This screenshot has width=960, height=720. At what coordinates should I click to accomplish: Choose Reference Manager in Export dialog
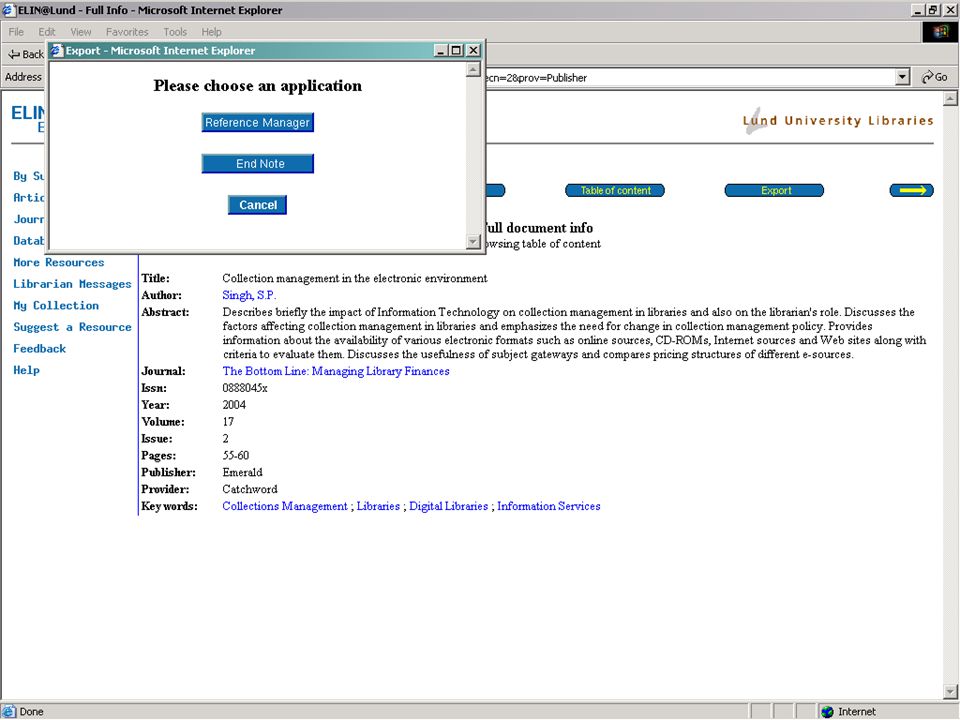[x=258, y=122]
